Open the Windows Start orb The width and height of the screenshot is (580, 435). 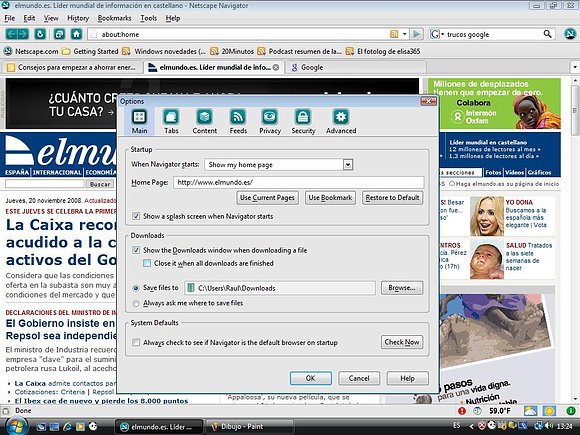[x=16, y=426]
